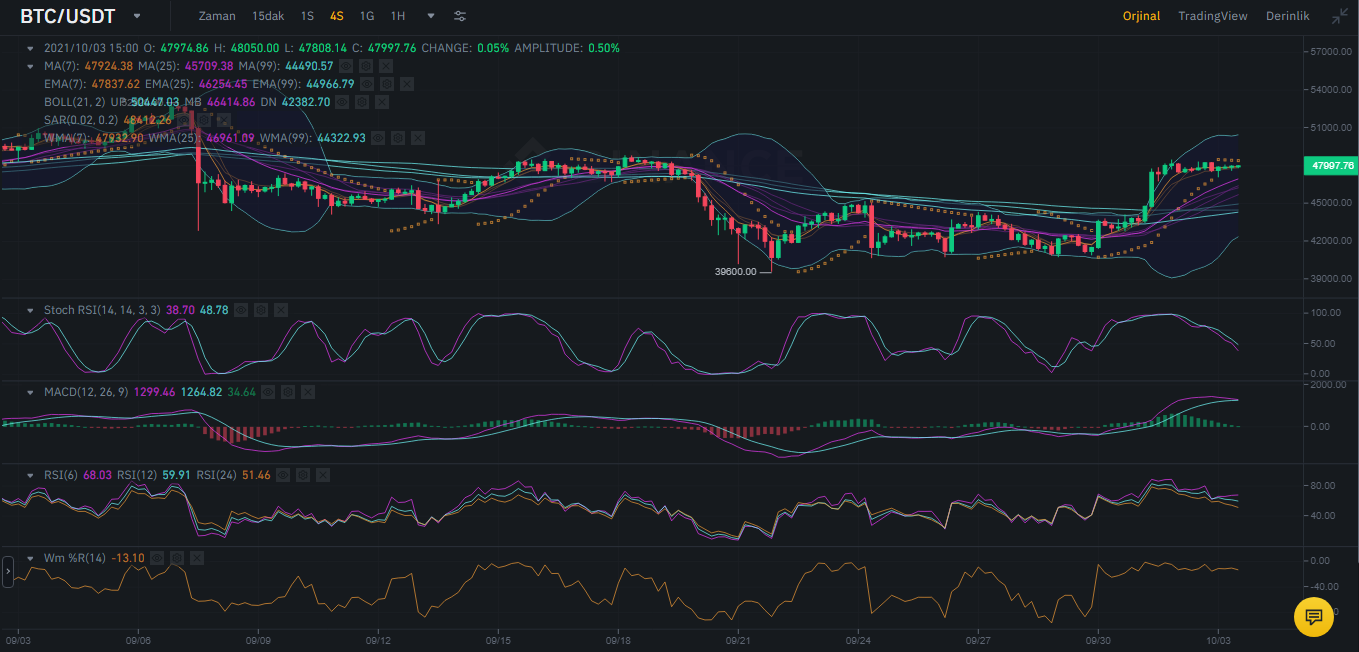1359x652 pixels.
Task: Exit fullscreen chart with collapse icon
Action: 1339,16
